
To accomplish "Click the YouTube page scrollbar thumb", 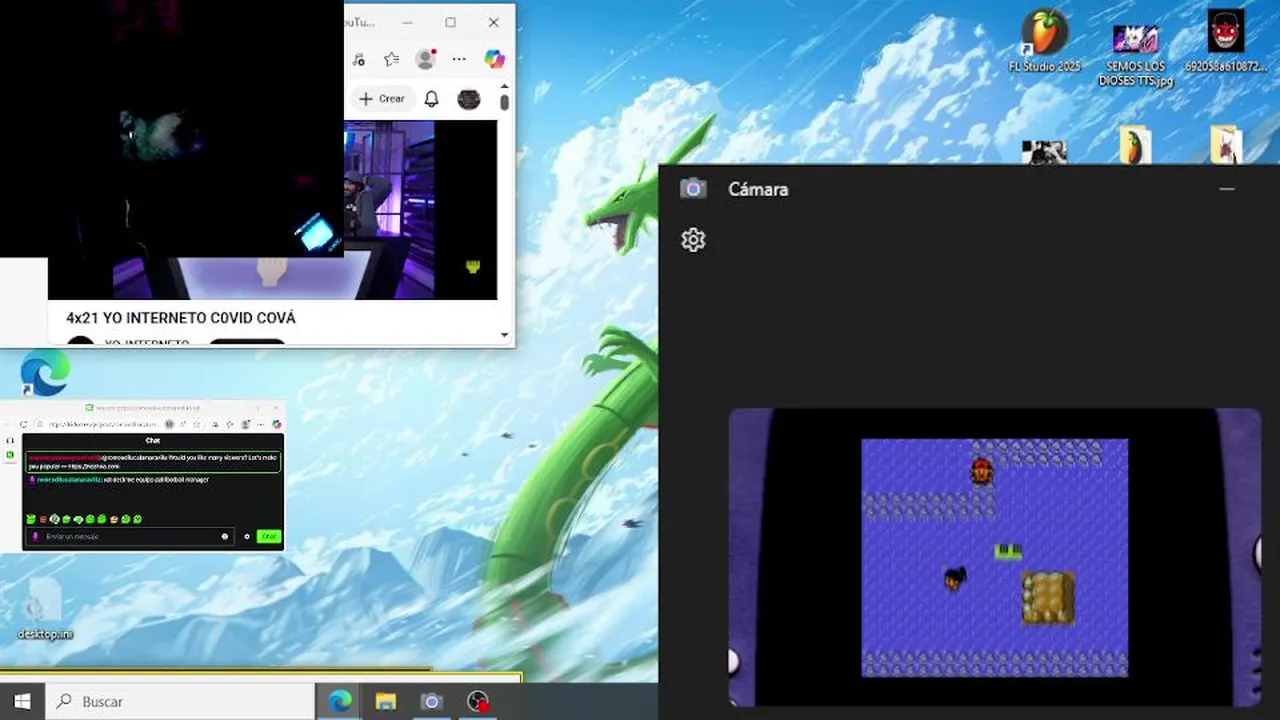I will (x=504, y=102).
